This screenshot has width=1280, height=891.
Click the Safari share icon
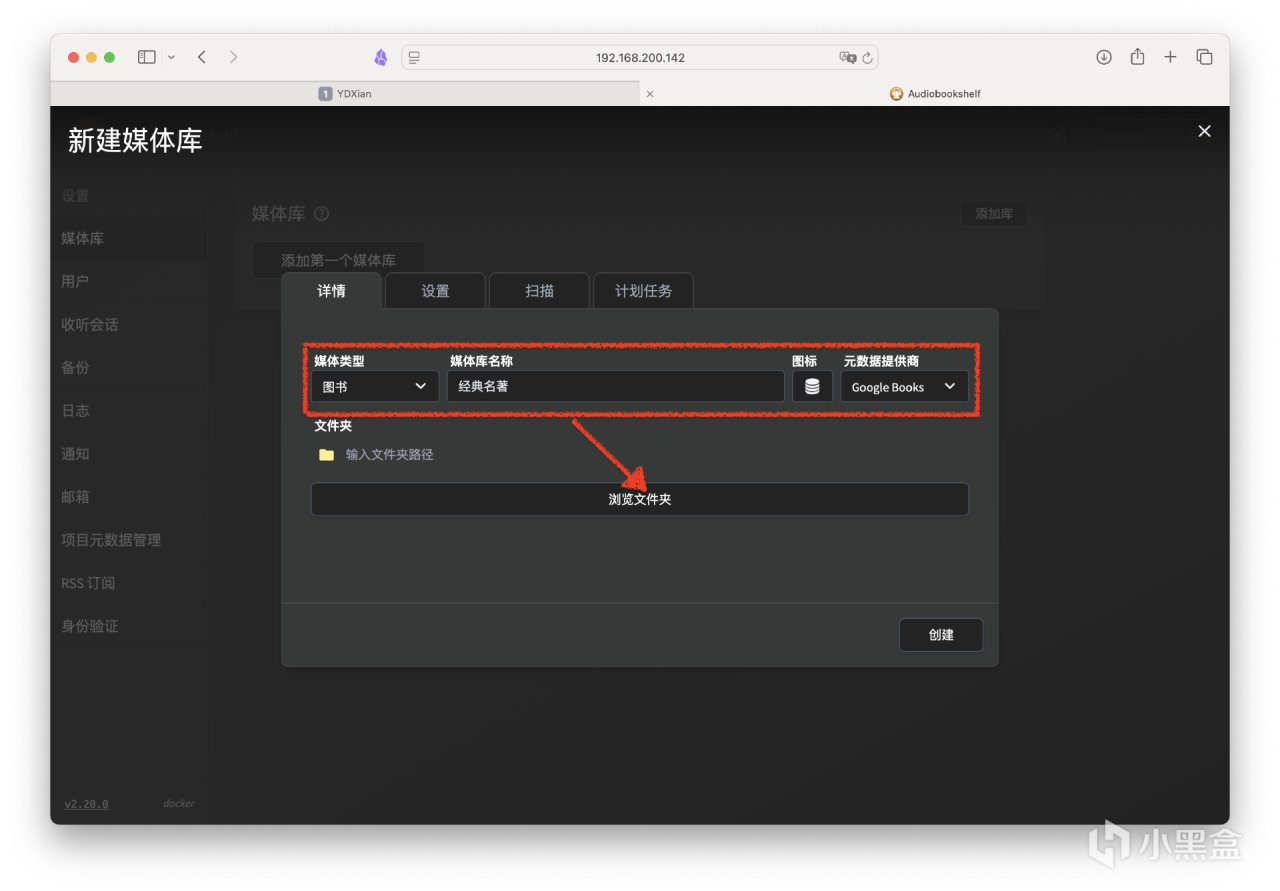pos(1137,57)
